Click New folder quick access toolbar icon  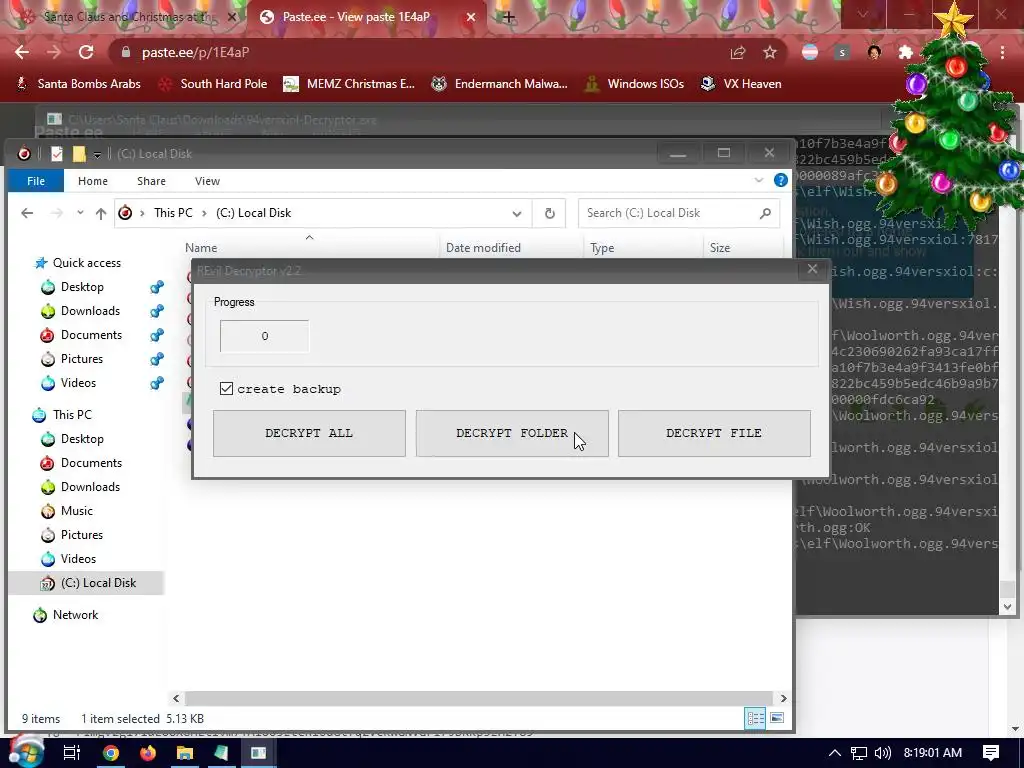coord(79,153)
